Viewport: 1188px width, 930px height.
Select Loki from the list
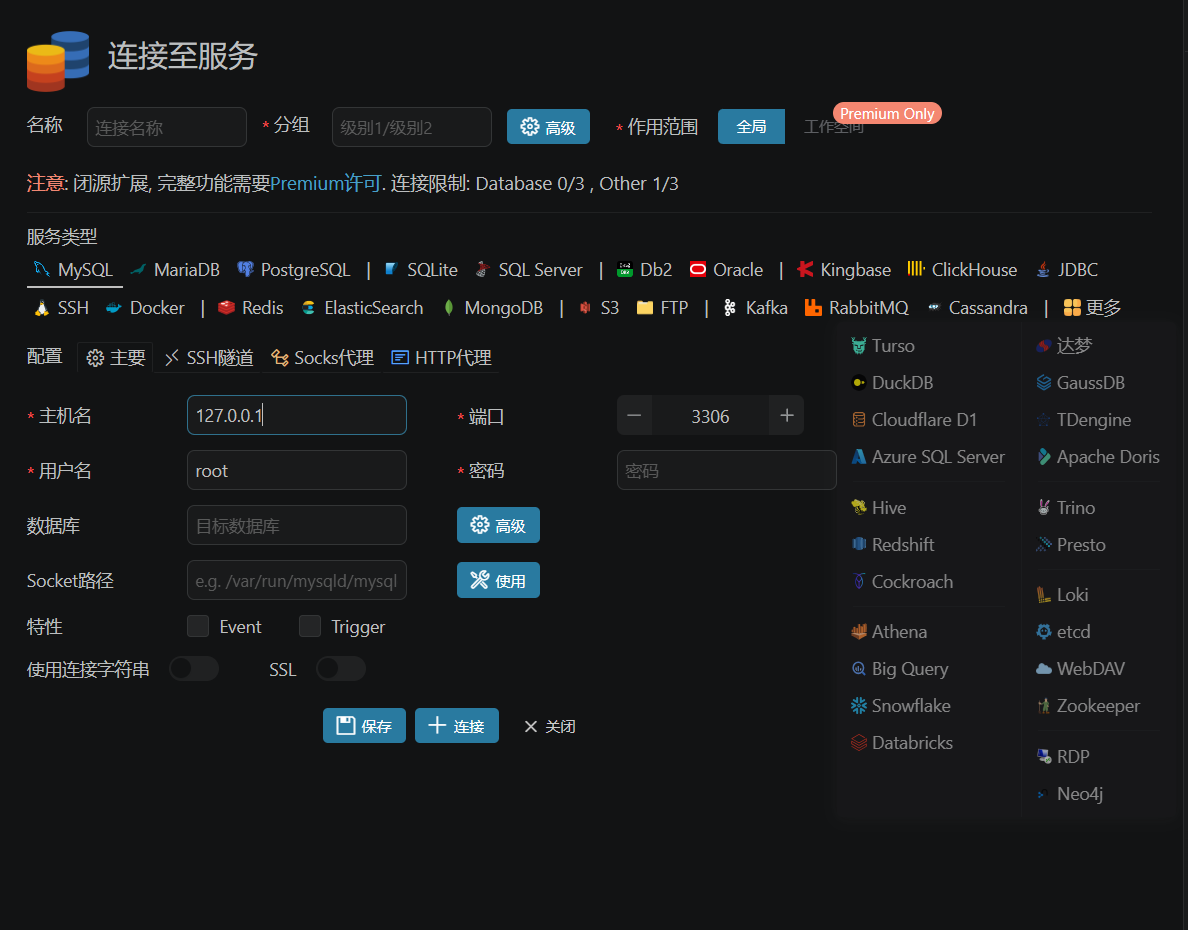pyautogui.click(x=1062, y=595)
